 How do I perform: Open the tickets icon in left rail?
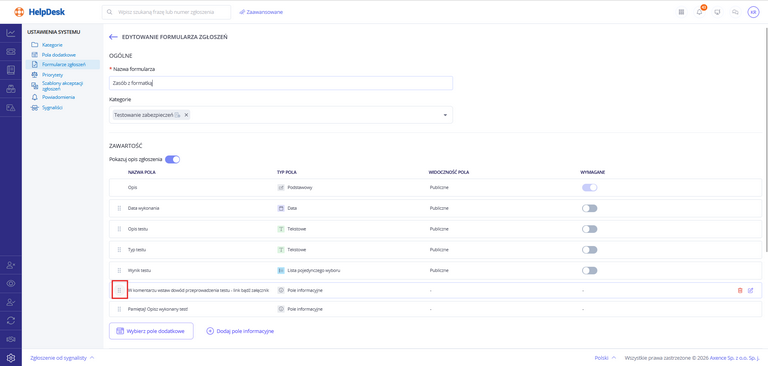[11, 52]
